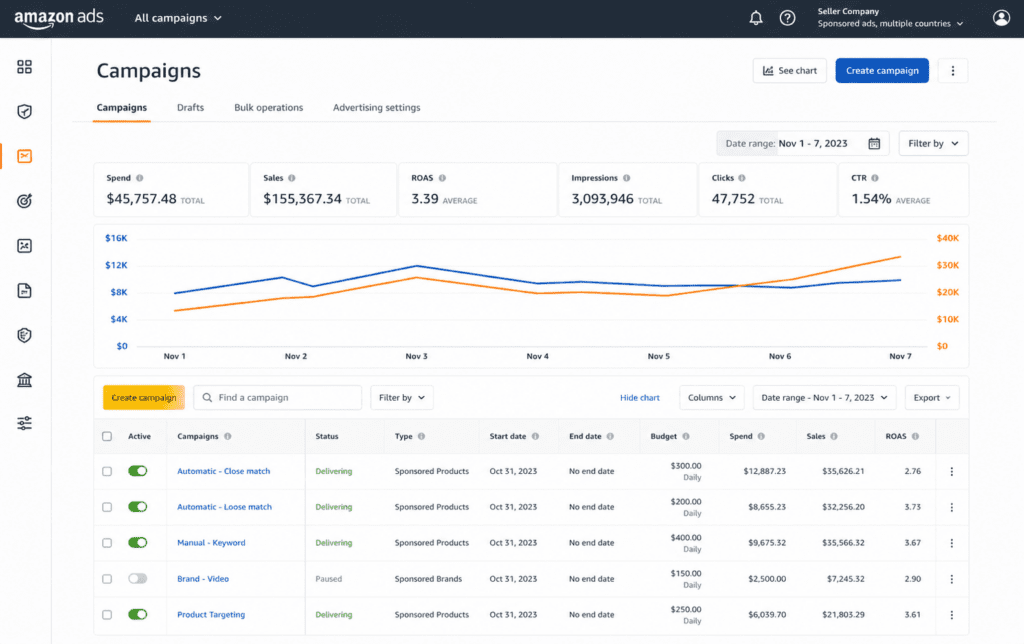This screenshot has width=1024, height=644.
Task: Turn off Product Targeting campaign toggle
Action: [138, 615]
